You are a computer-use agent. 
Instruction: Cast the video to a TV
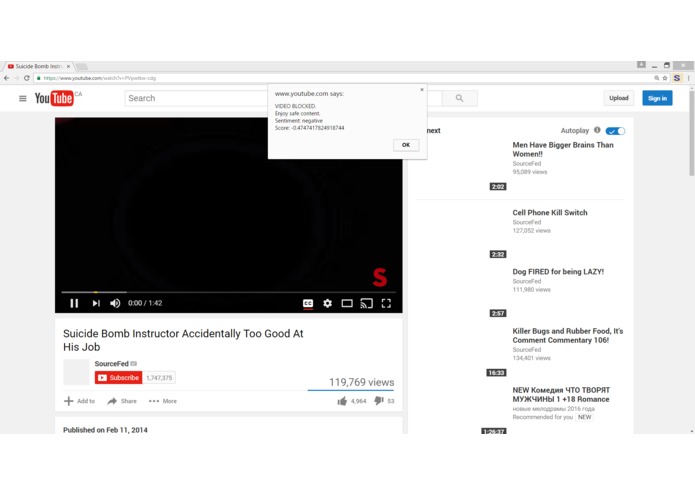[367, 303]
